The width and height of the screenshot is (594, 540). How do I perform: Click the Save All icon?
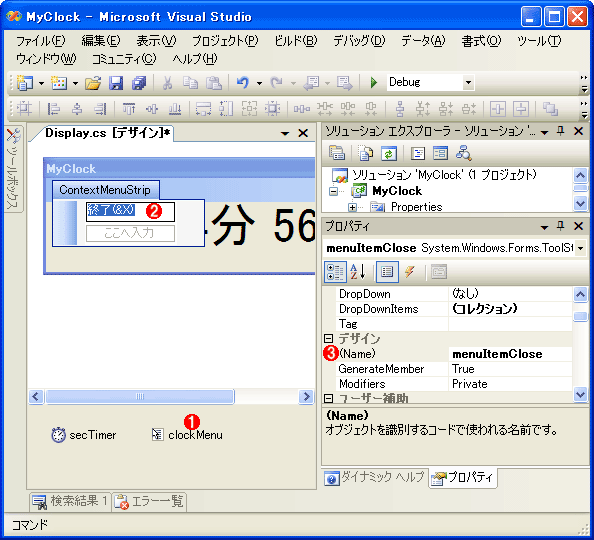tap(139, 83)
